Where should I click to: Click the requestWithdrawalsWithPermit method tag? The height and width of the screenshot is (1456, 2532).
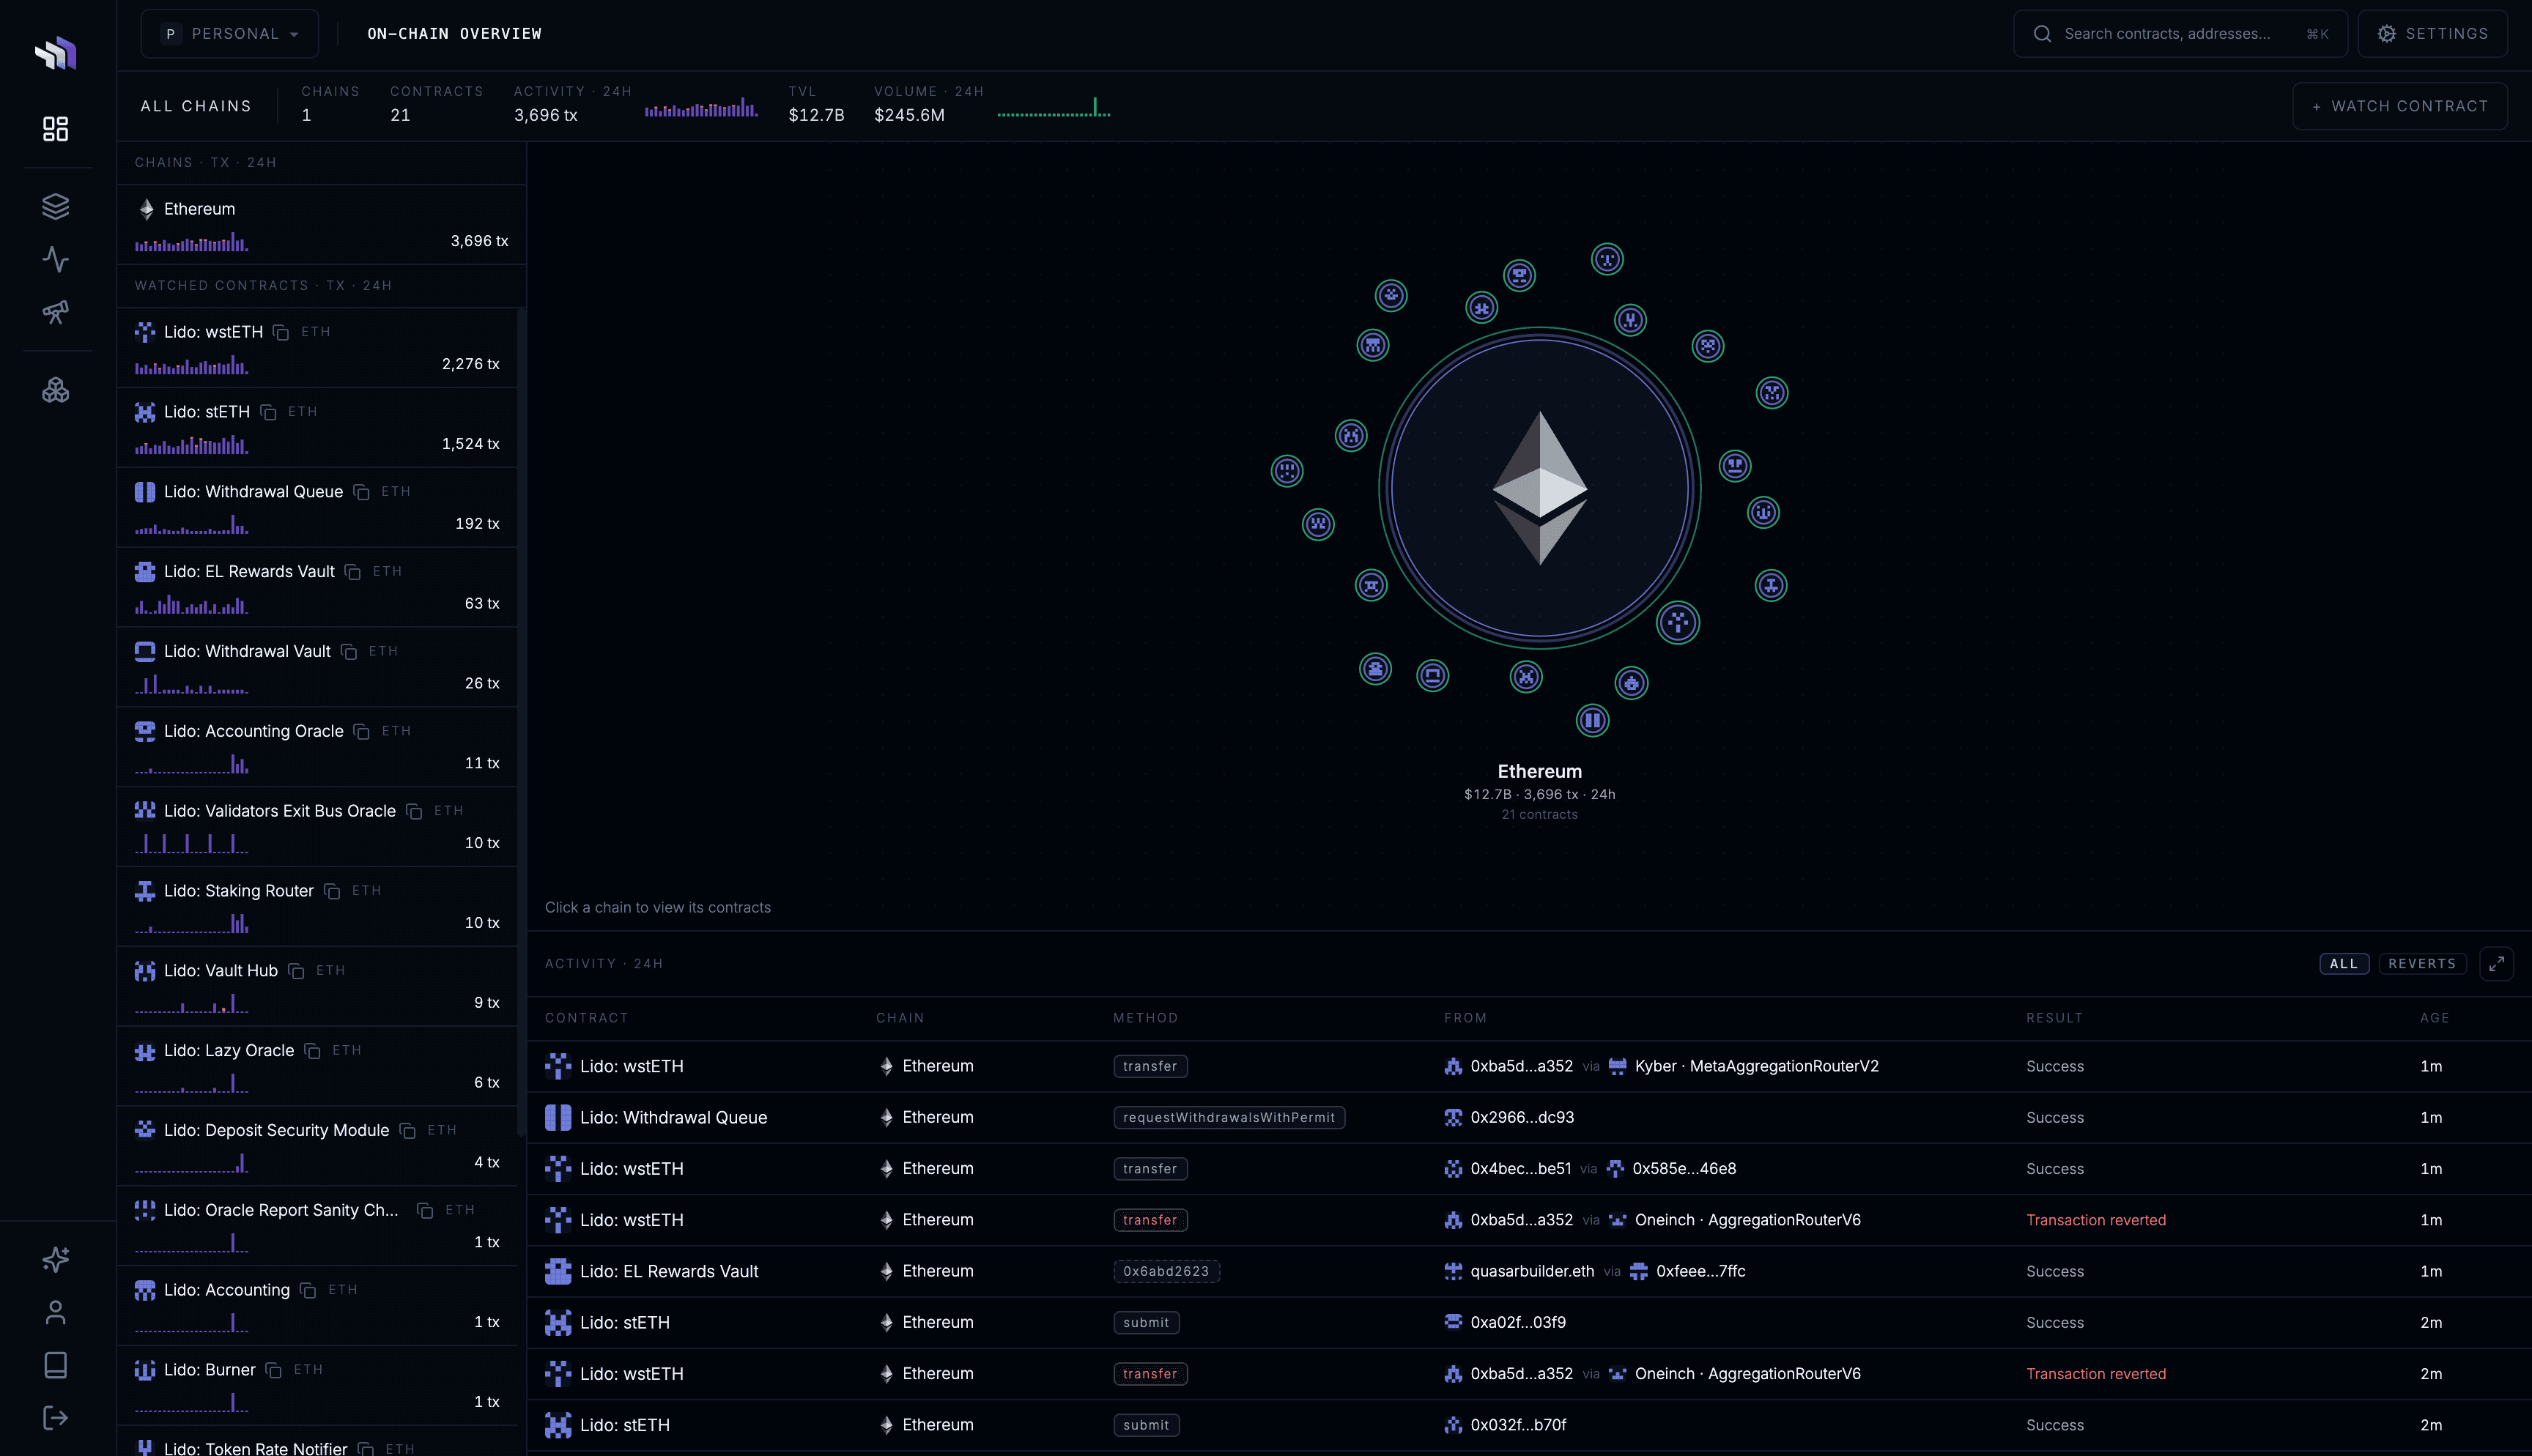click(1229, 1118)
